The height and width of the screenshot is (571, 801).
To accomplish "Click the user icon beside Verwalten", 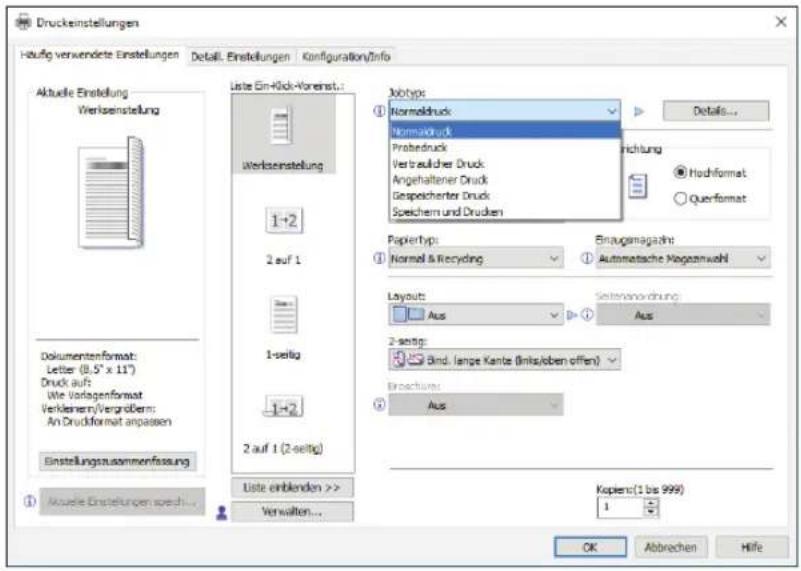I will [x=222, y=512].
